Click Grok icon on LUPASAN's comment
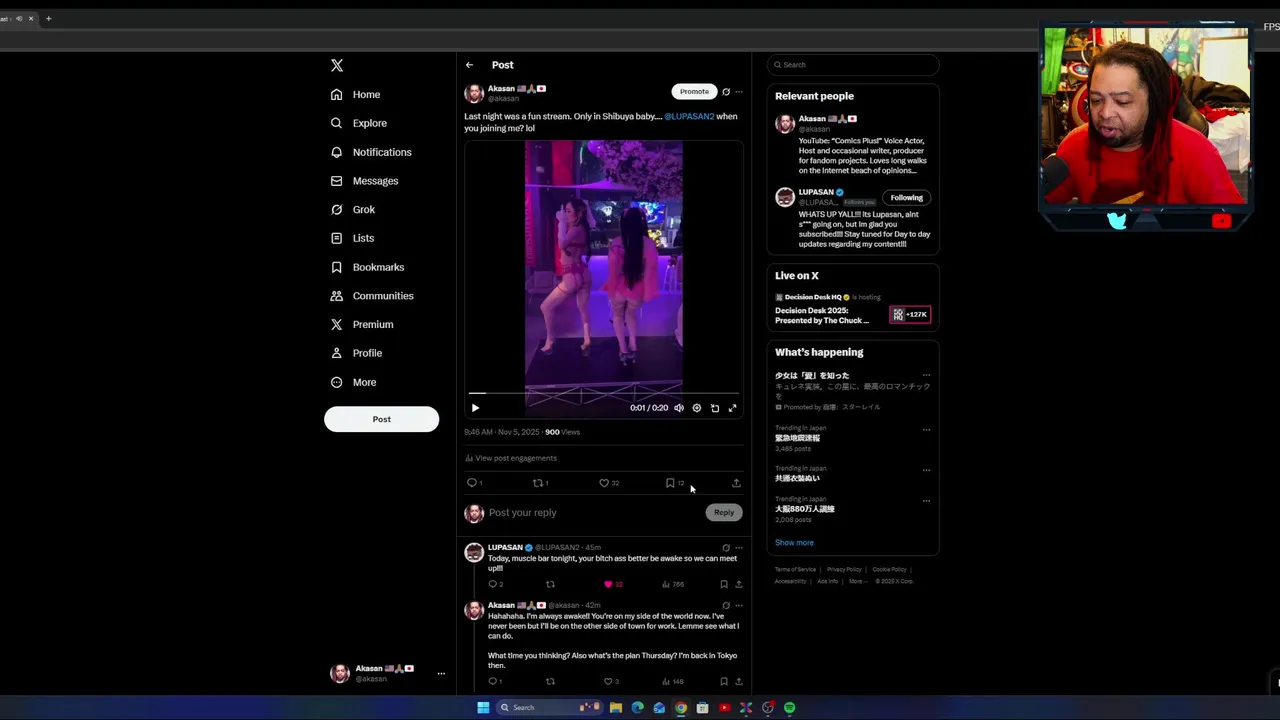The height and width of the screenshot is (720, 1280). [x=726, y=548]
